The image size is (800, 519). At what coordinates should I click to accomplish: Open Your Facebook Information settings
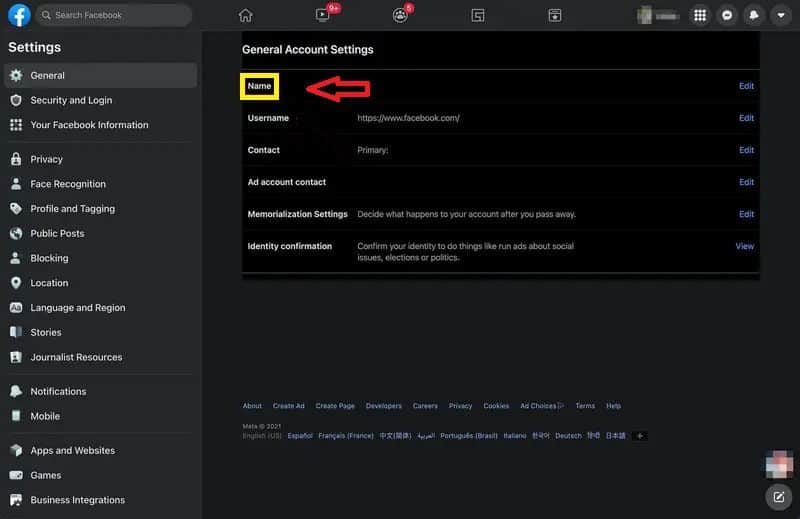[x=101, y=125]
